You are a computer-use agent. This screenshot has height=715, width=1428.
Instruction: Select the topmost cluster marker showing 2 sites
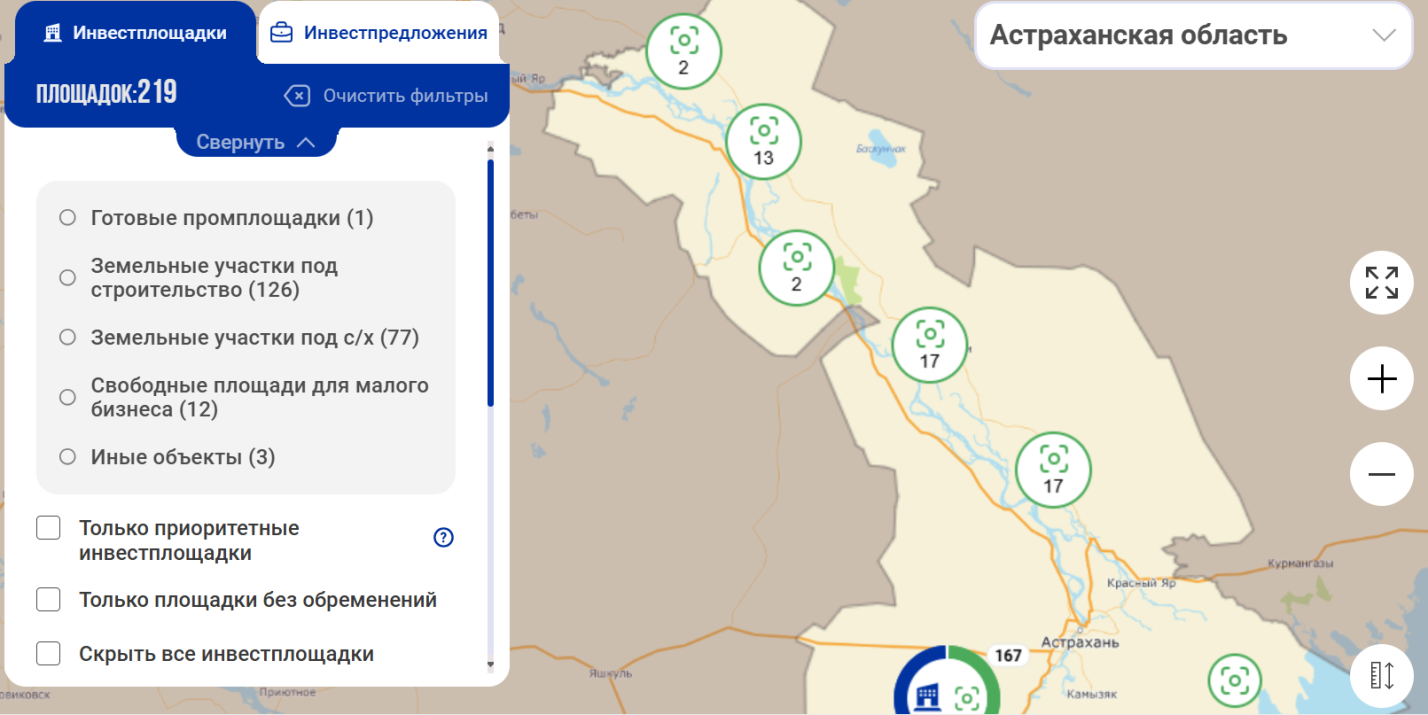point(684,50)
